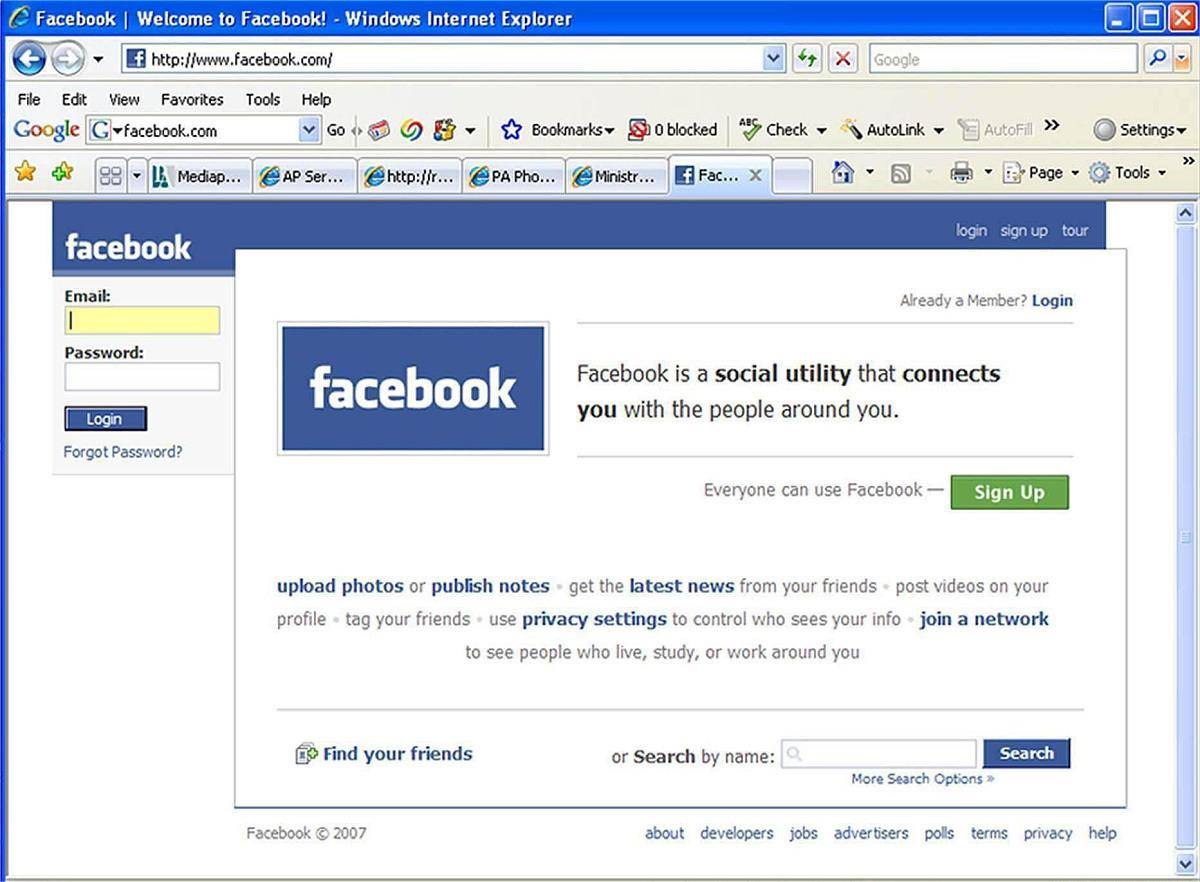Click the Print printer icon
The width and height of the screenshot is (1200, 882).
tap(961, 173)
